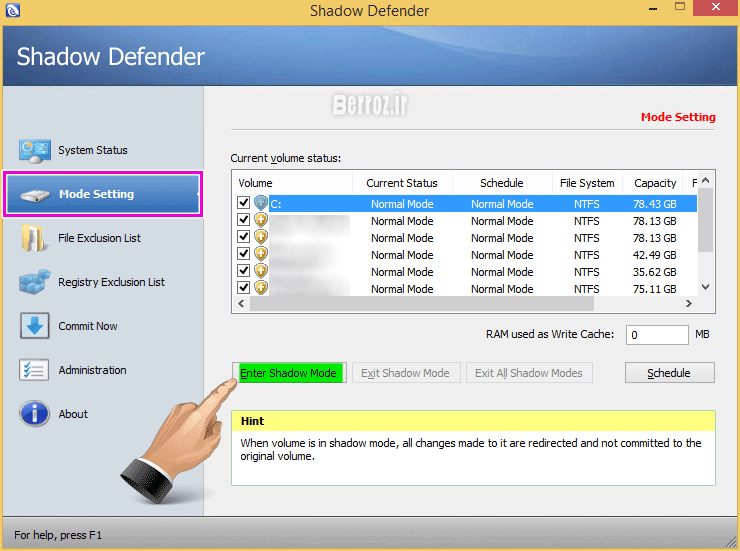Minimize the Shadow Defender window
This screenshot has height=551, width=740.
click(x=653, y=8)
